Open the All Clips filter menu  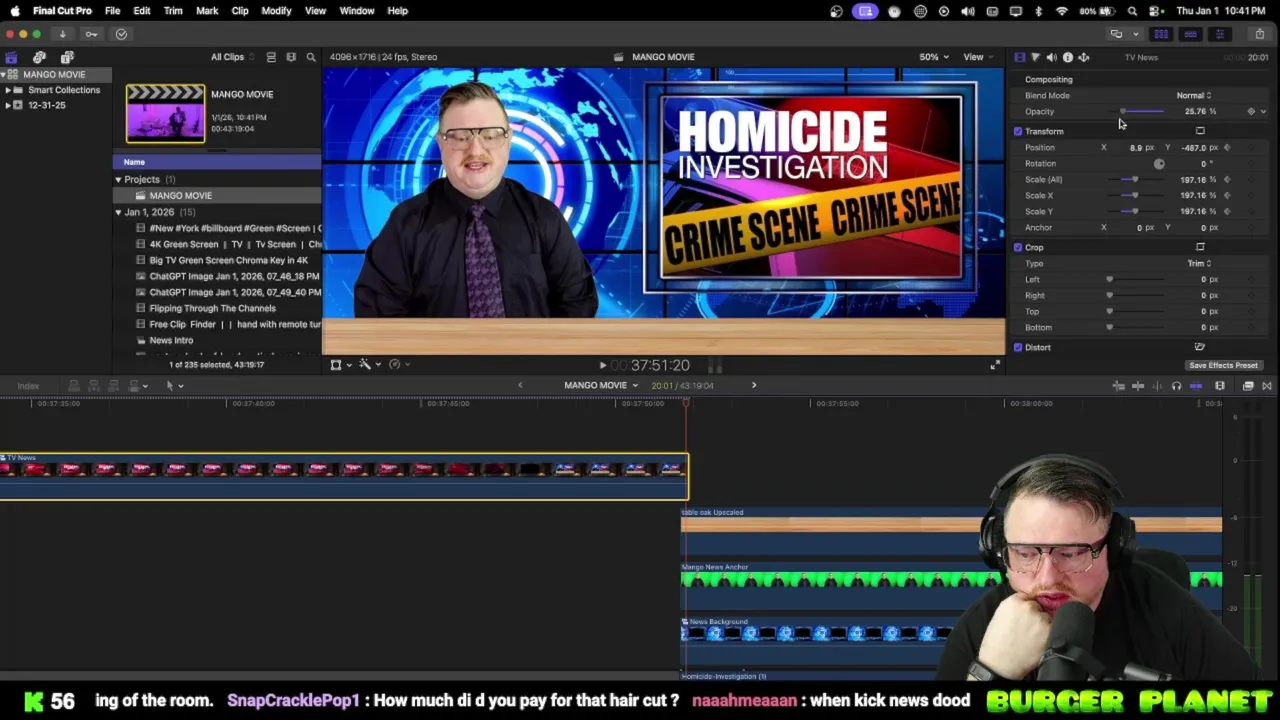[x=232, y=57]
